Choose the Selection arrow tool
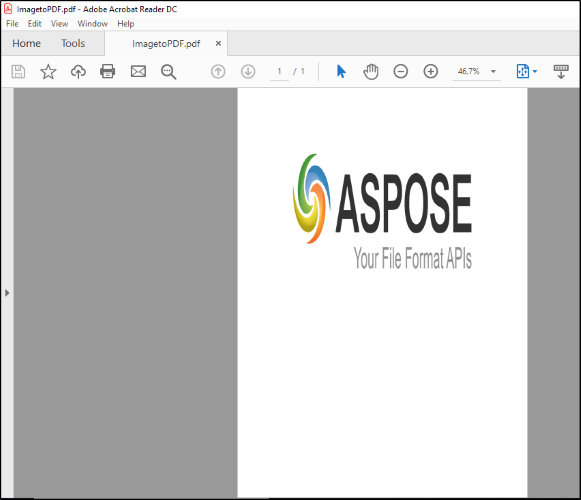The height and width of the screenshot is (500, 581). tap(341, 71)
